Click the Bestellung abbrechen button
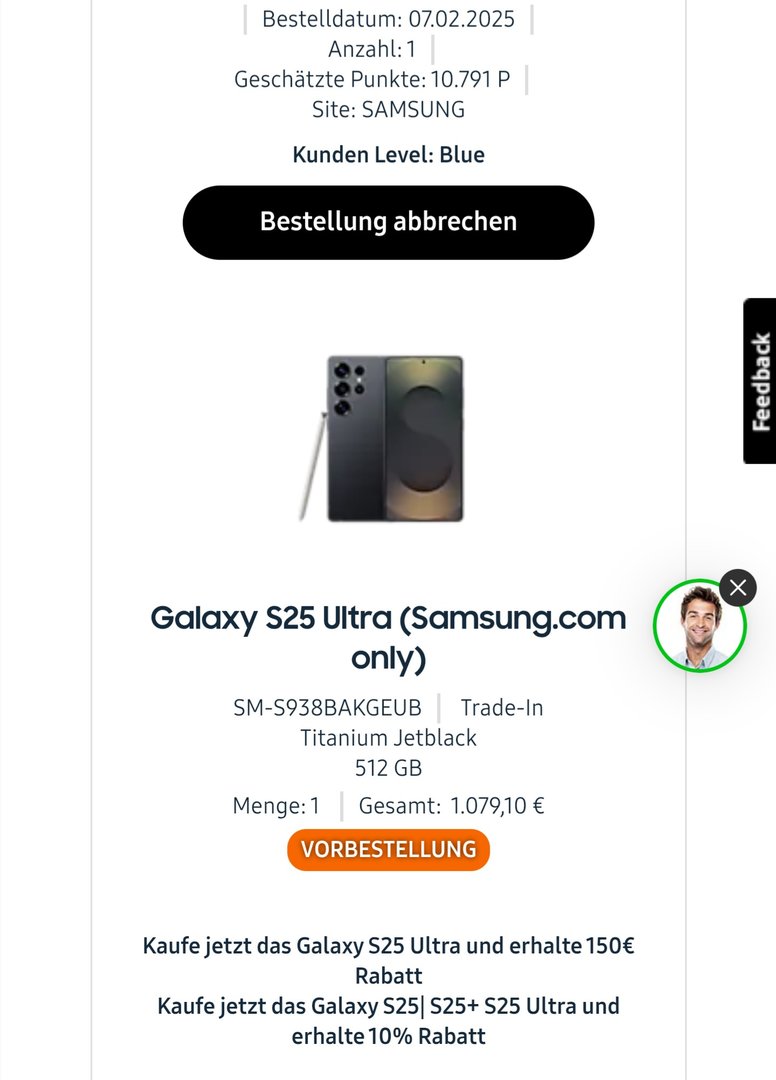The height and width of the screenshot is (1080, 776). (388, 222)
